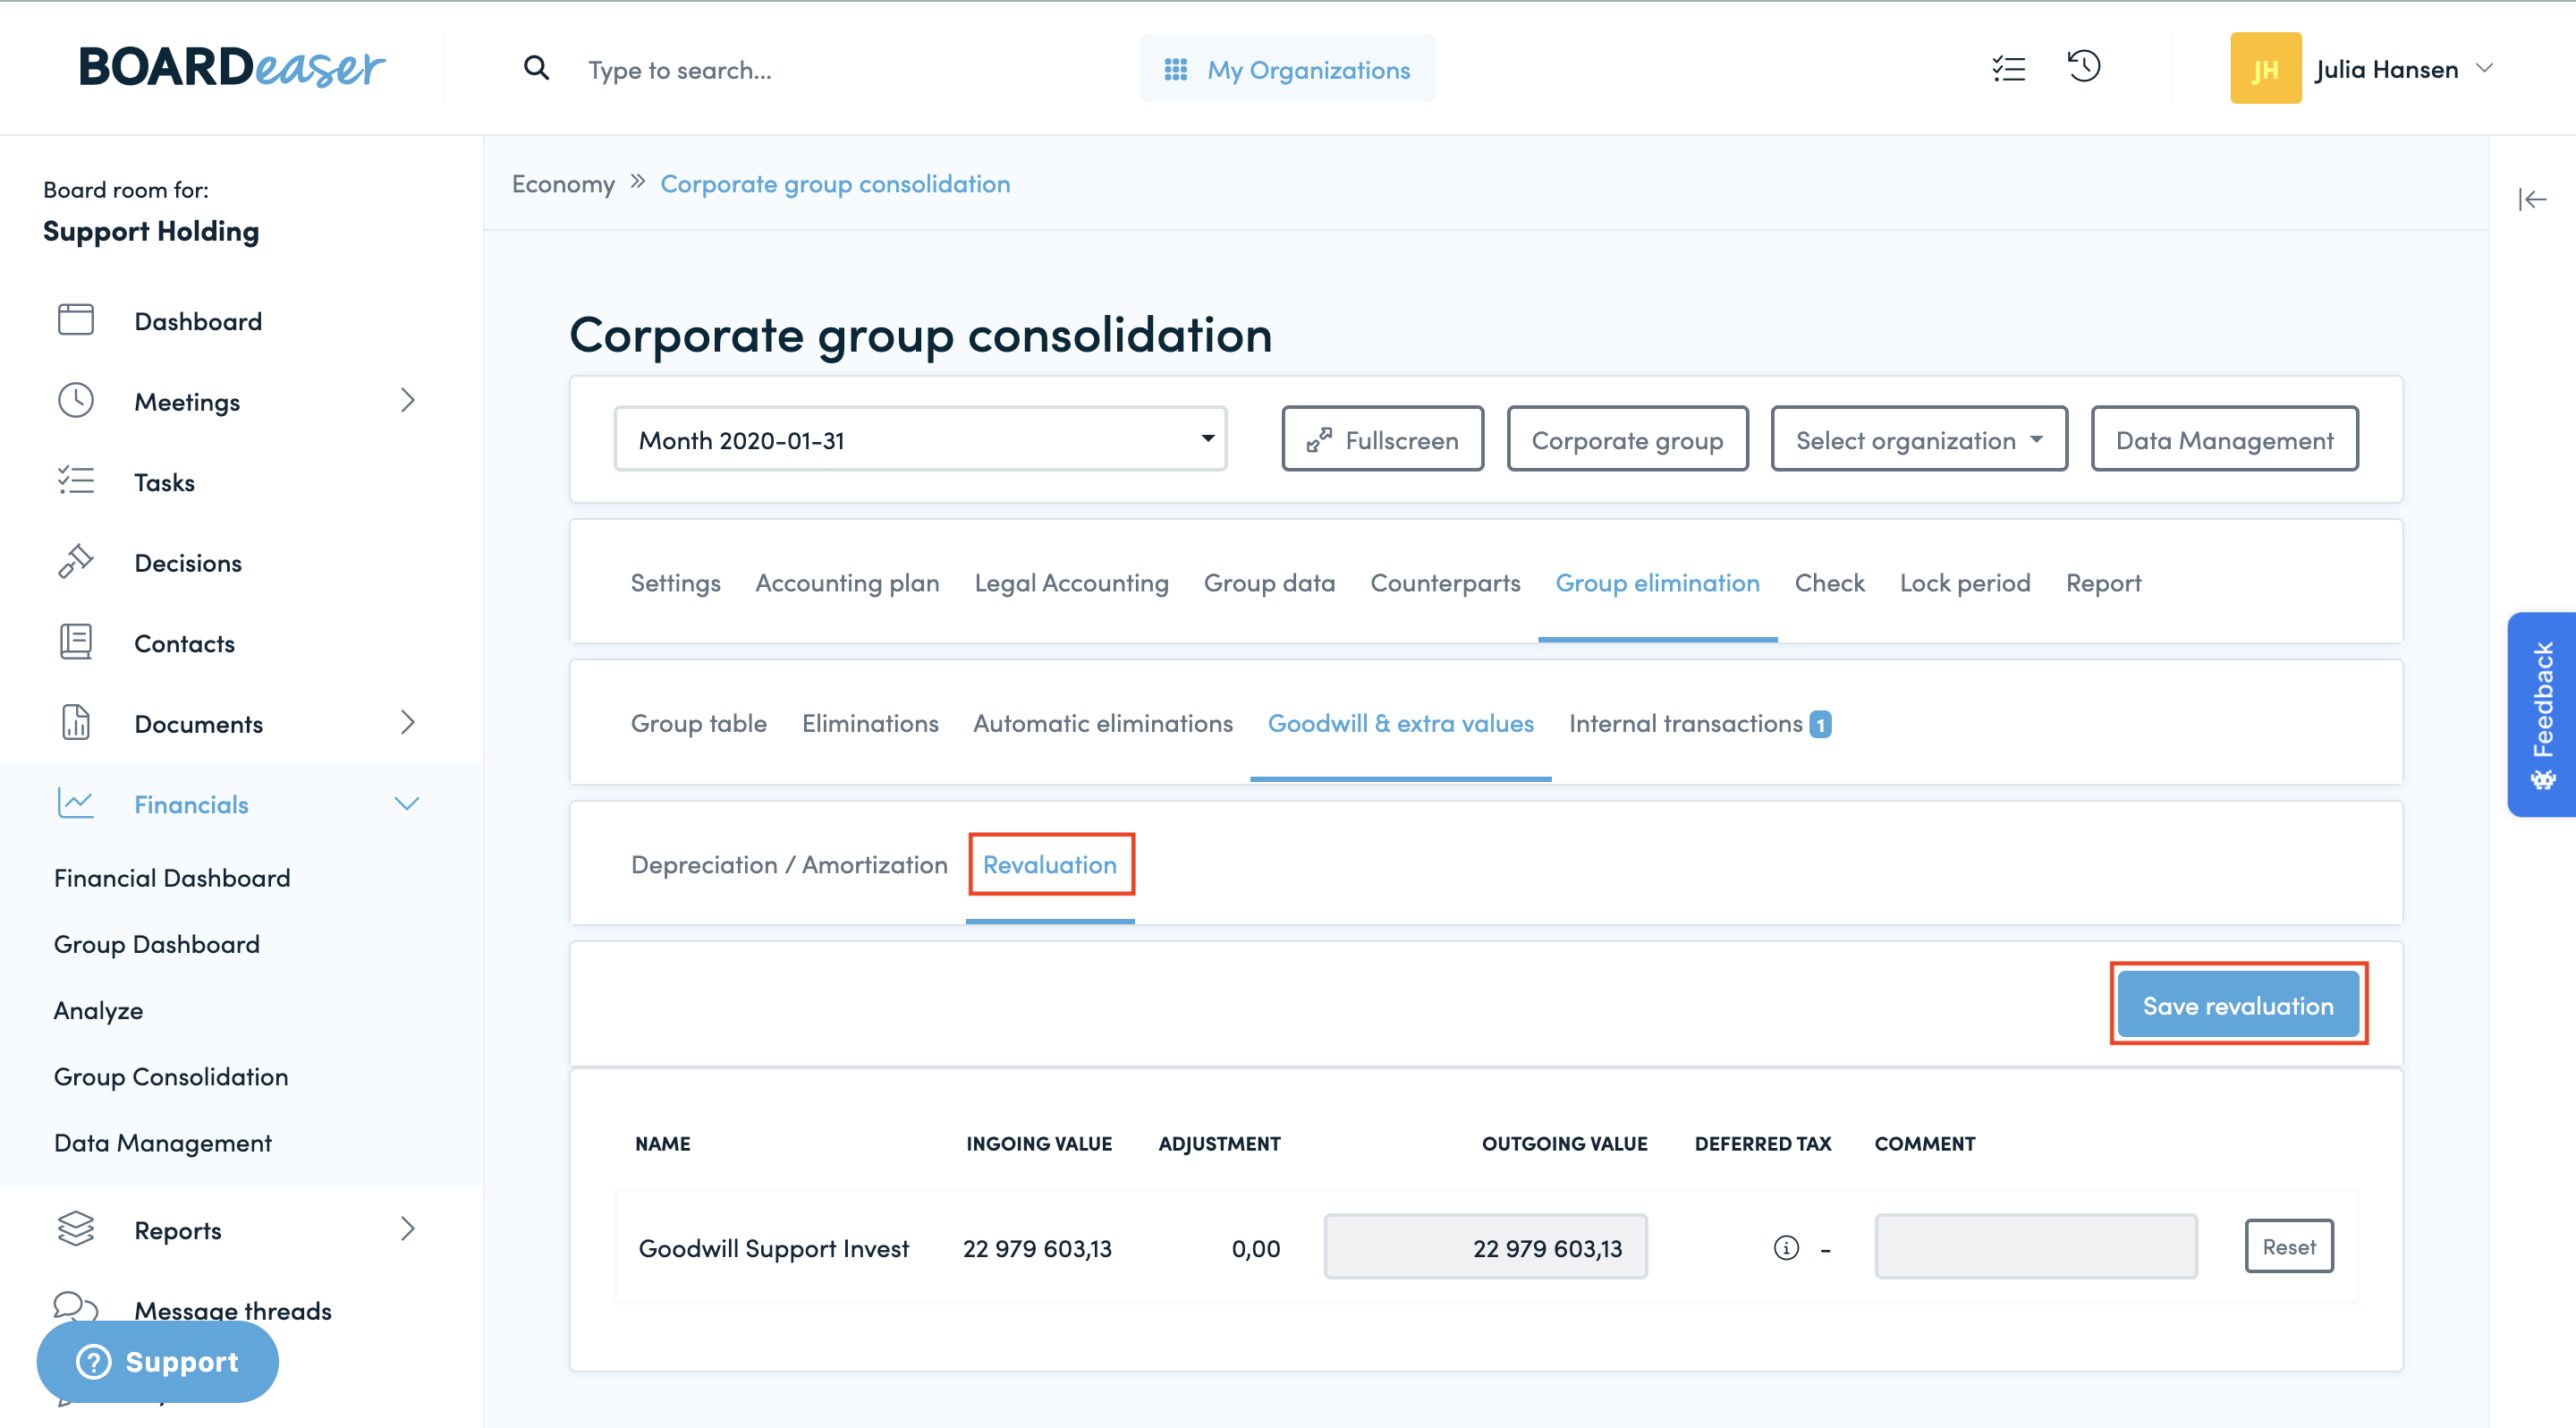Viewport: 2576px width, 1428px height.
Task: Open the Select organization dropdown
Action: (x=1919, y=439)
